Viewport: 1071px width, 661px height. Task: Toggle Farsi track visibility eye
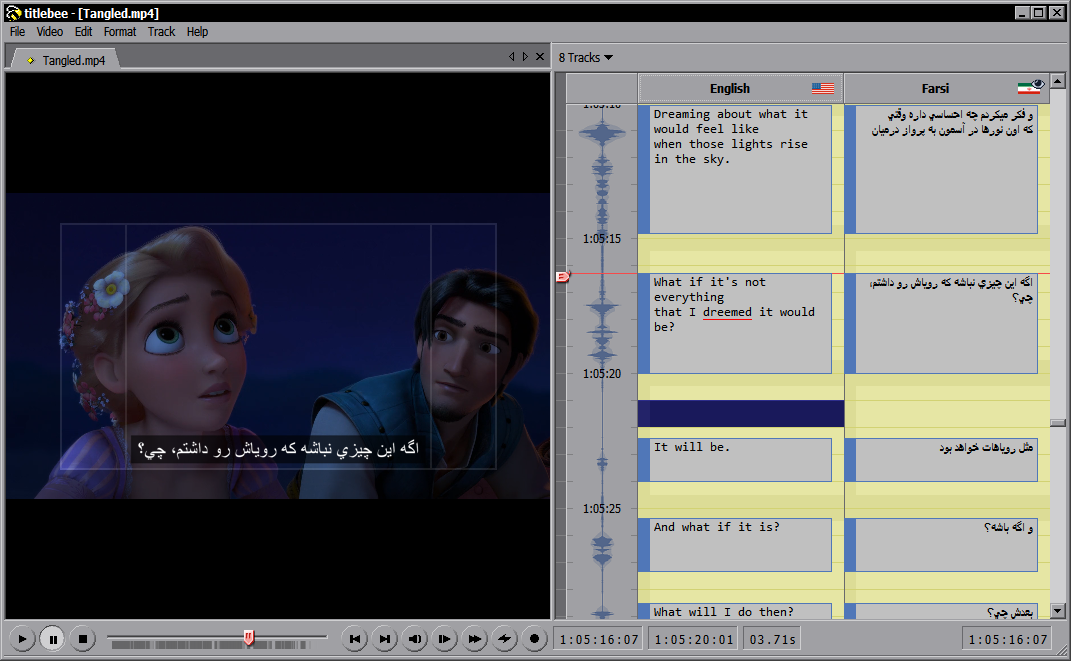(x=1038, y=84)
